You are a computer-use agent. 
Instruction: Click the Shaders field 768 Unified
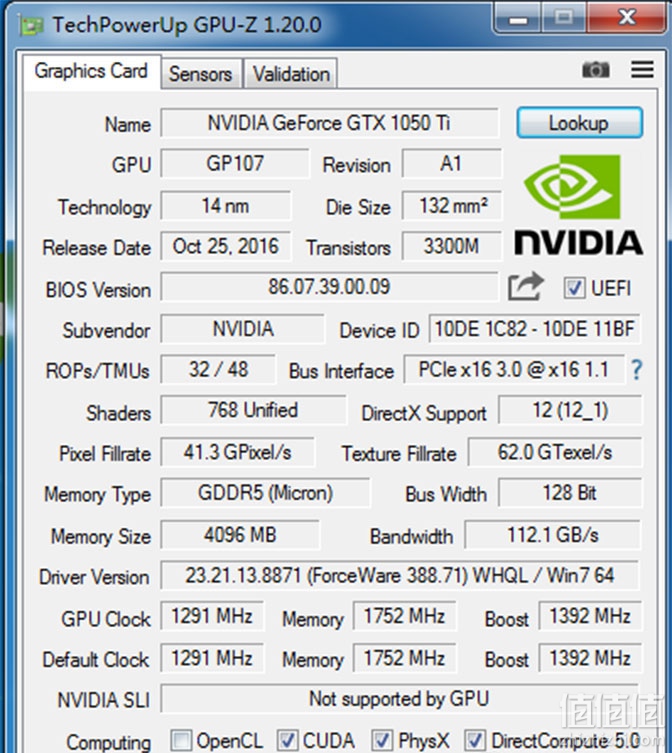point(253,410)
